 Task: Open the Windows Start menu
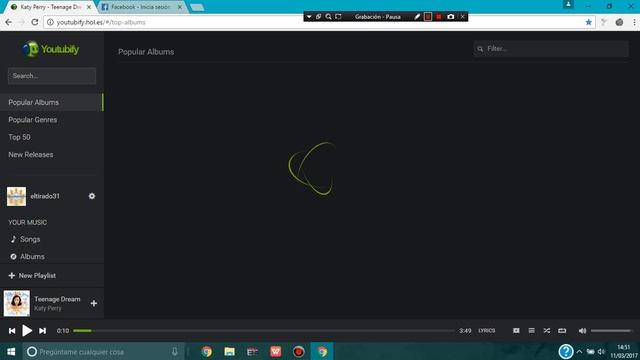(11, 351)
